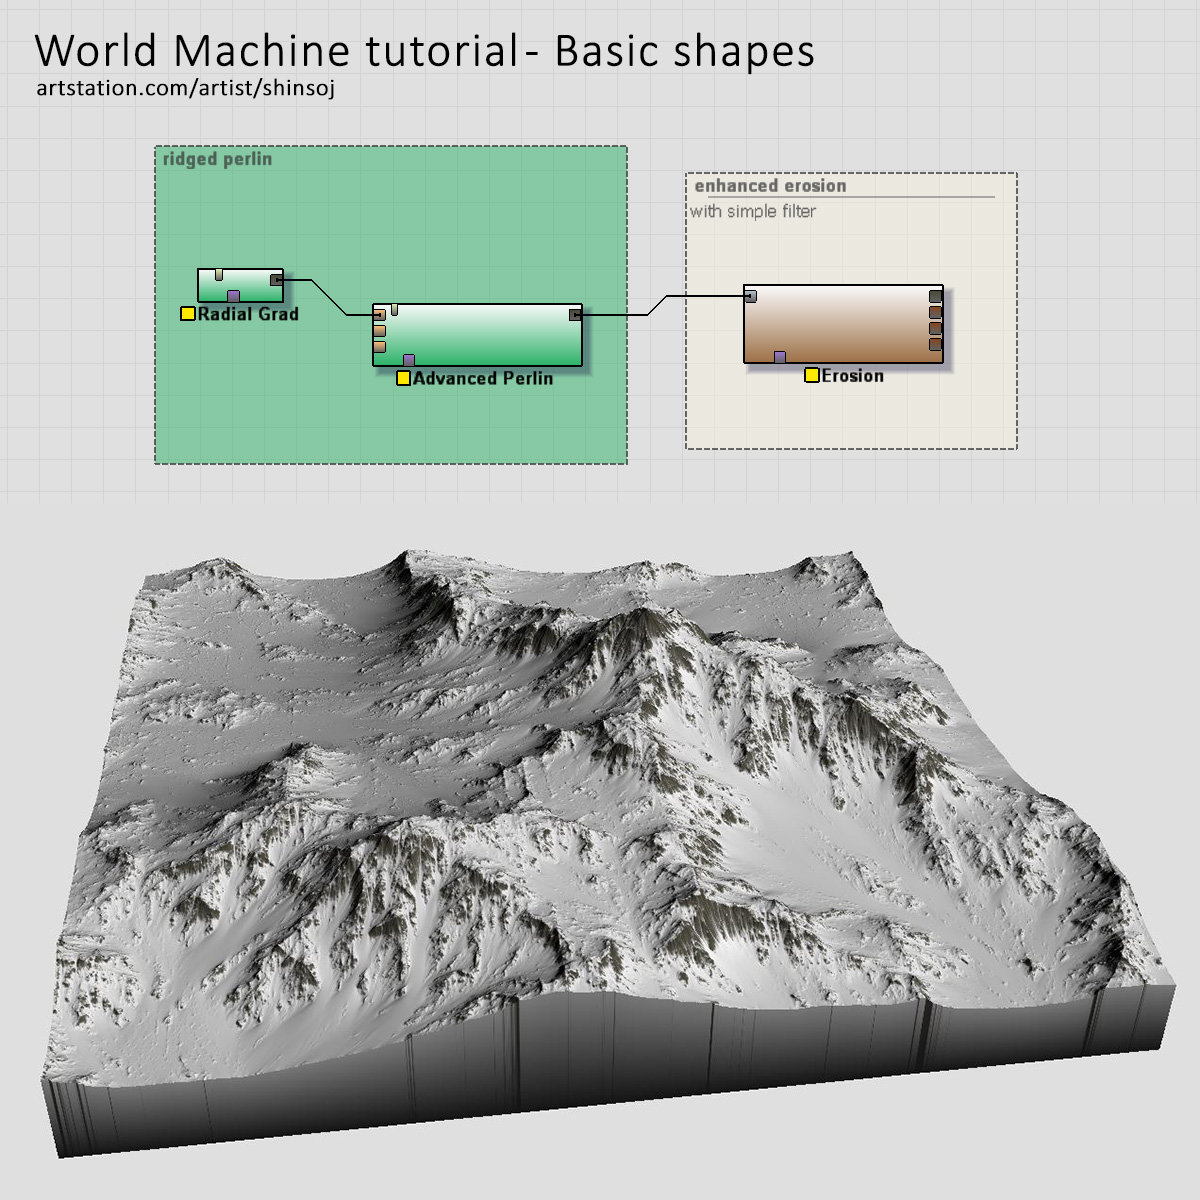Click the bottom orange input port on Advanced Perlin
The width and height of the screenshot is (1200, 1200).
(x=379, y=345)
